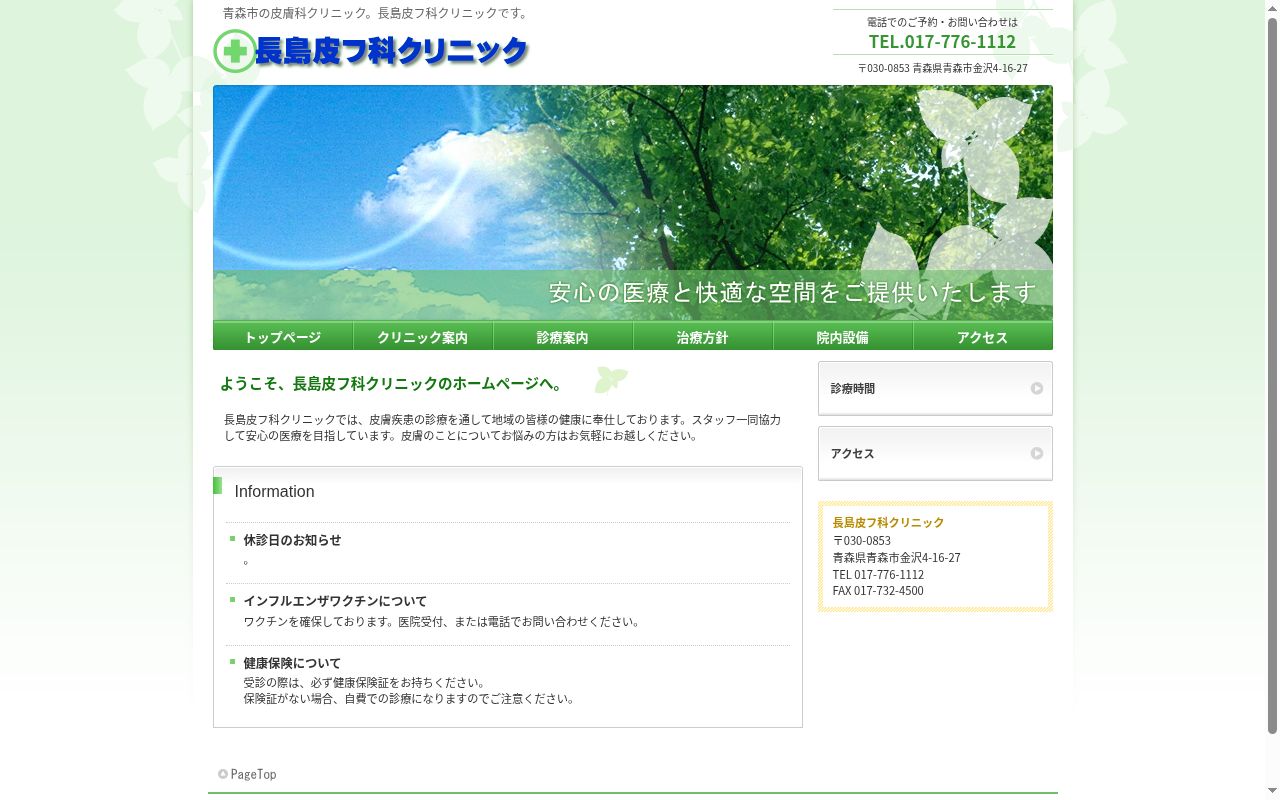Click the header address 〒030-0853 青森県青森市金沢4-16-27
Screen dimensions: 1280x800
pyautogui.click(x=942, y=68)
